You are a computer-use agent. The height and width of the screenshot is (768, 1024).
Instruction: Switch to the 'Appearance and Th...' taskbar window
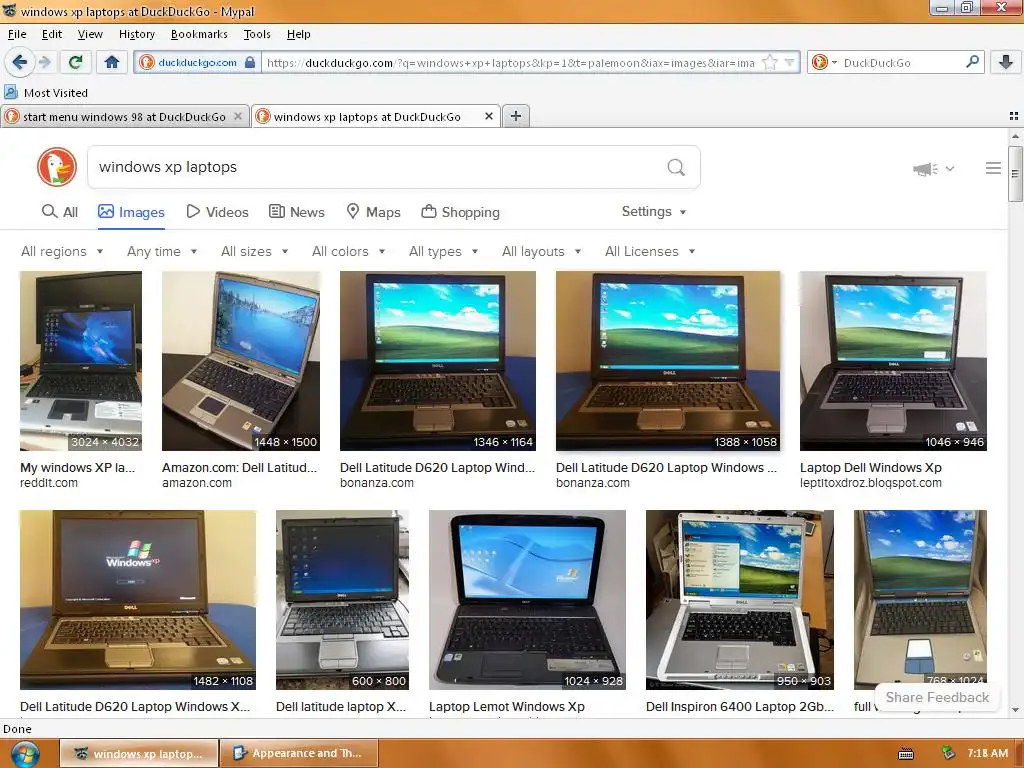[299, 753]
